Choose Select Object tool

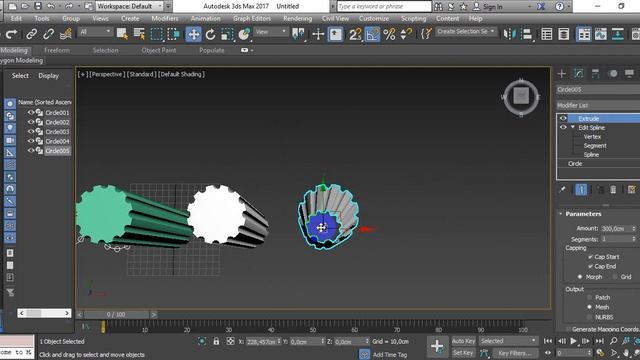pyautogui.click(x=122, y=34)
